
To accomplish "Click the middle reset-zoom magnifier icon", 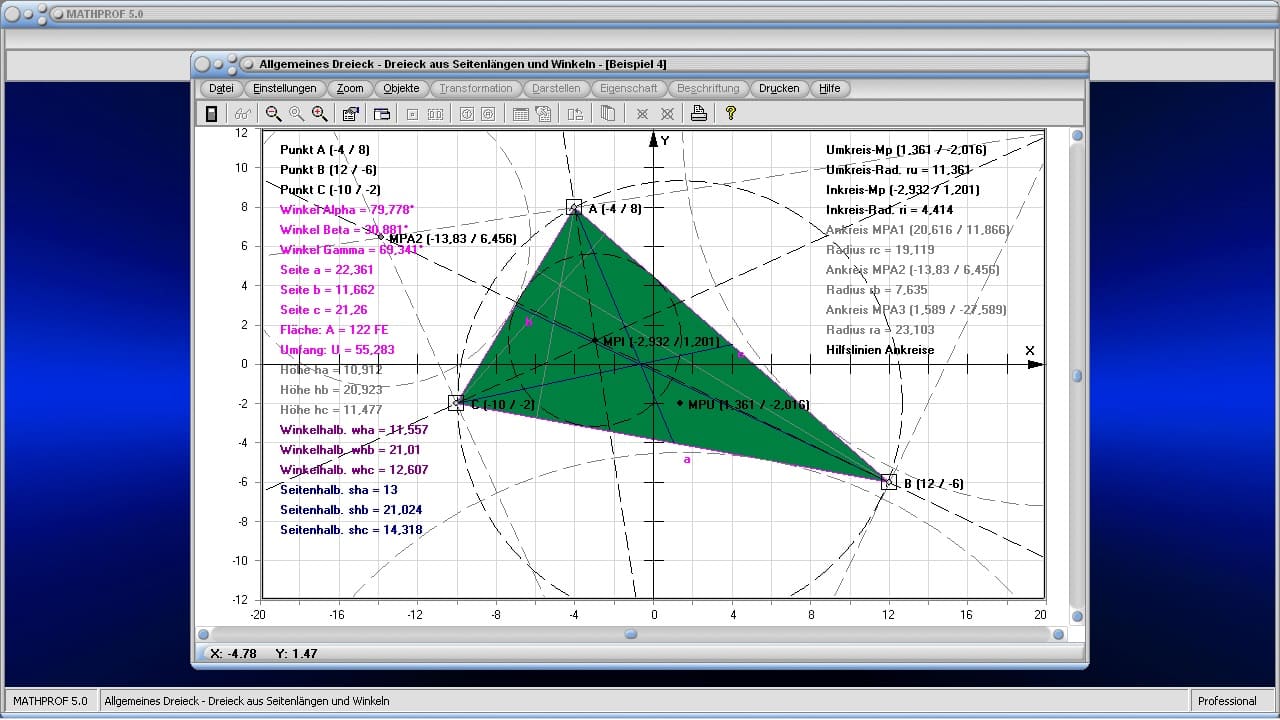I will pos(296,114).
